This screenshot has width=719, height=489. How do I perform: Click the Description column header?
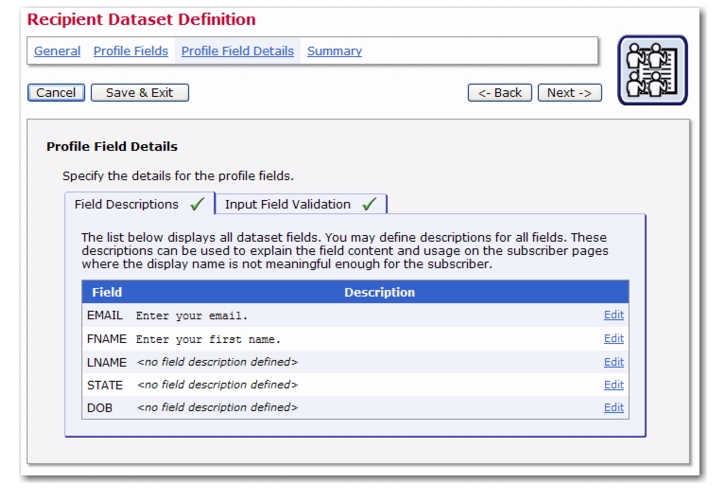point(379,292)
